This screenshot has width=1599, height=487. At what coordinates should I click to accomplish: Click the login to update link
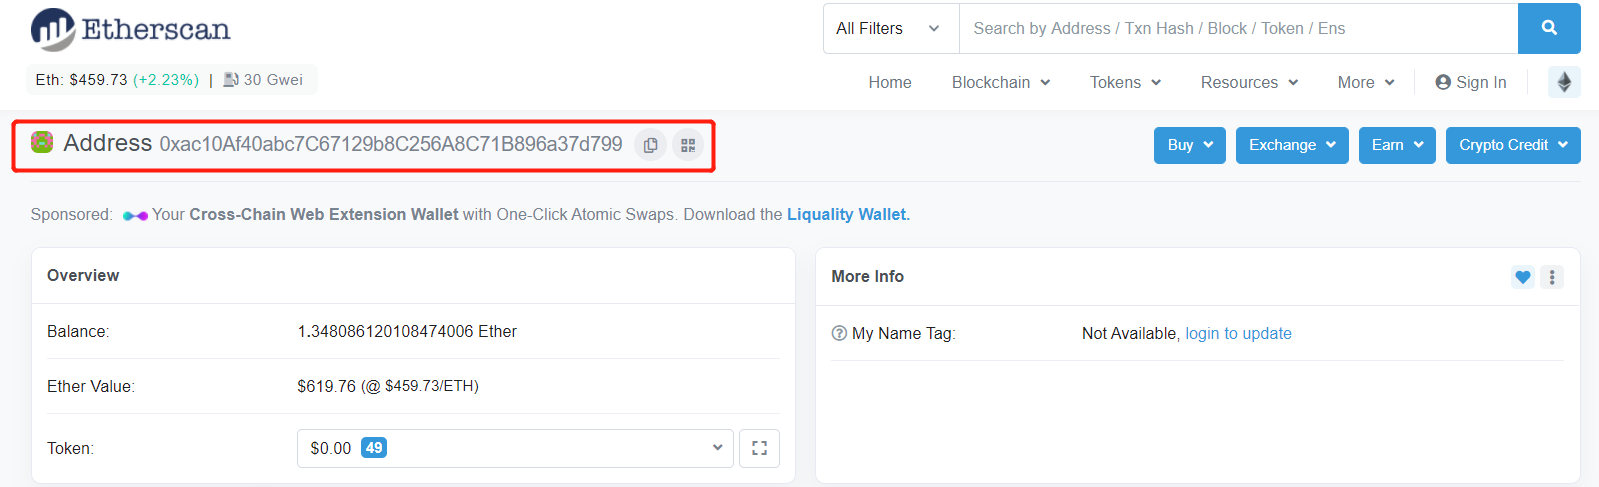coord(1238,333)
